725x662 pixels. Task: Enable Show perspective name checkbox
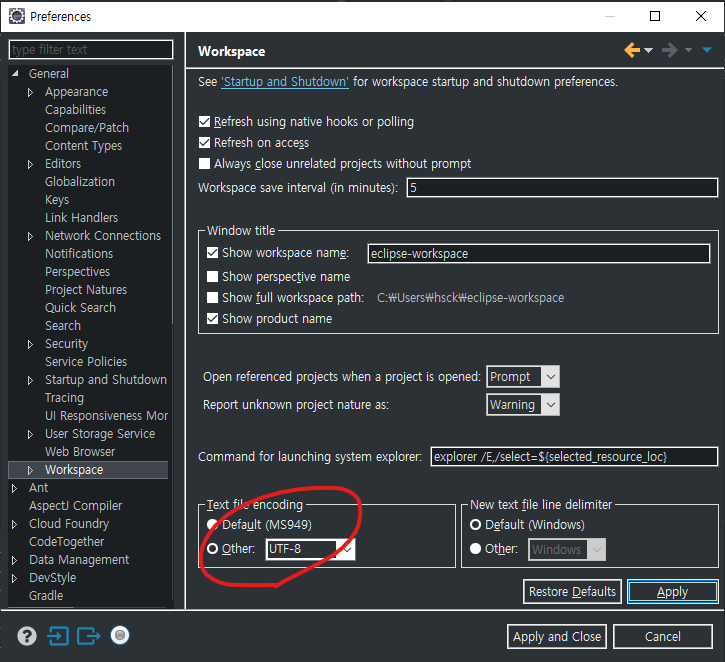212,276
